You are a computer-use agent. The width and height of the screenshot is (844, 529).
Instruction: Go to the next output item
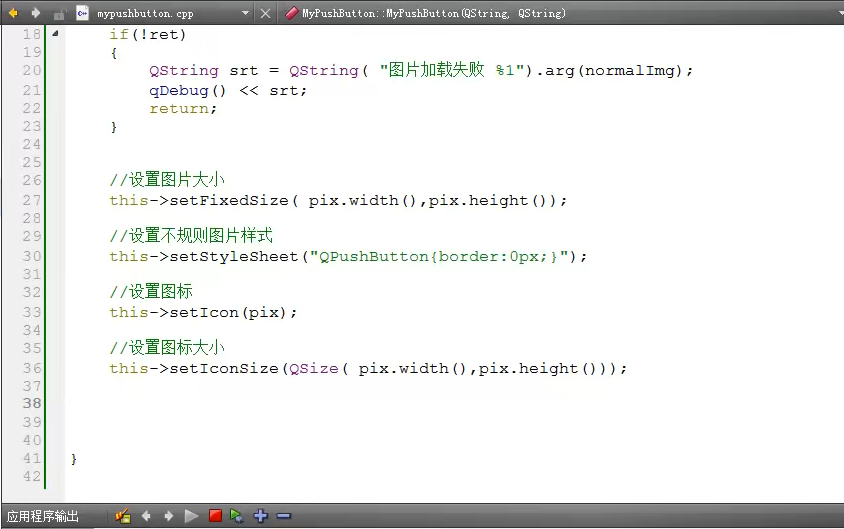point(168,516)
